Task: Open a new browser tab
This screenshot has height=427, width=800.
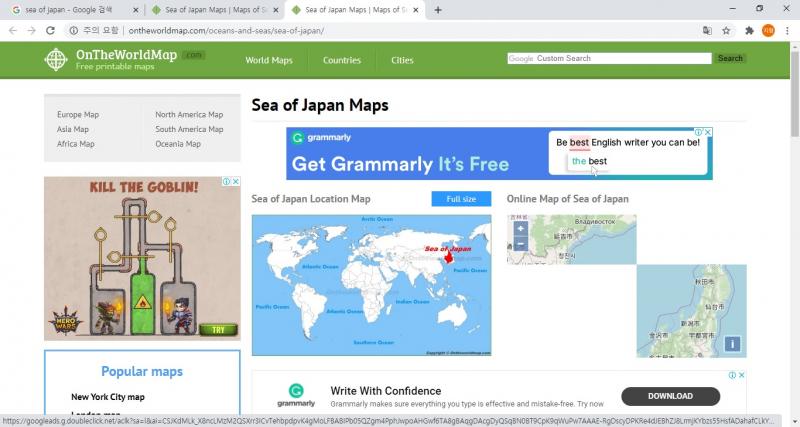Action: pyautogui.click(x=438, y=10)
